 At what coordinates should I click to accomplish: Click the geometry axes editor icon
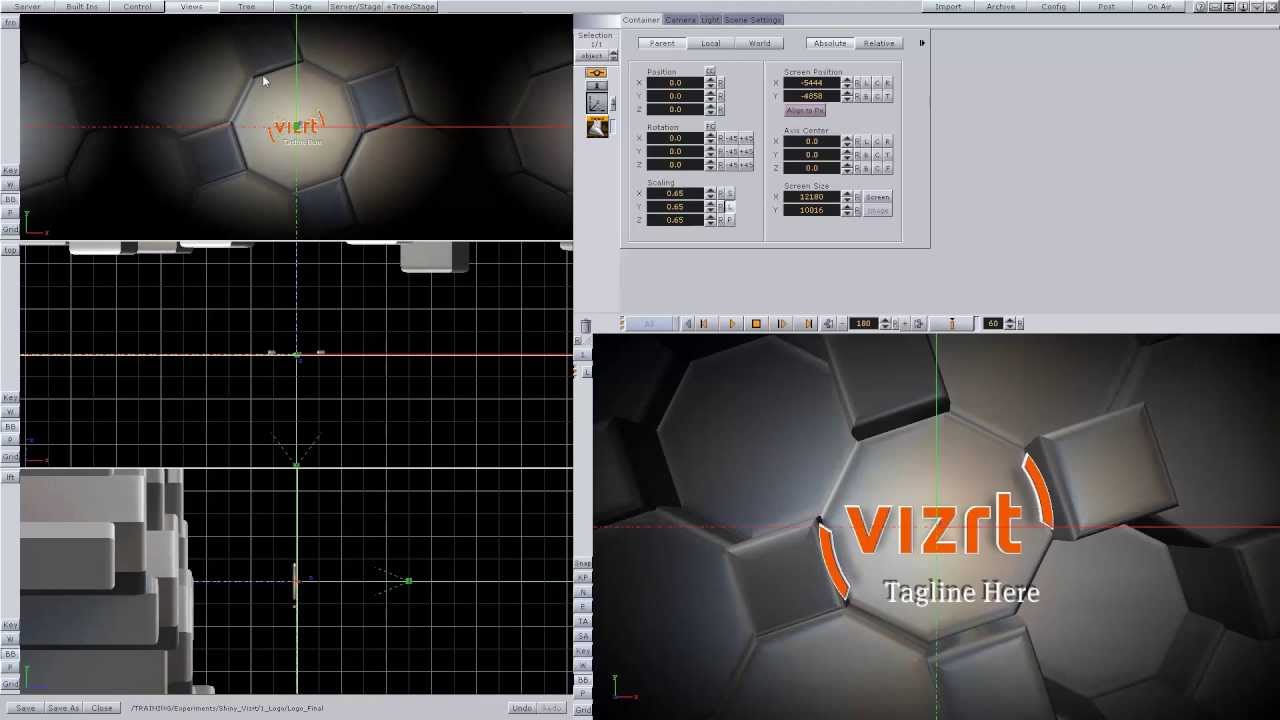point(596,102)
